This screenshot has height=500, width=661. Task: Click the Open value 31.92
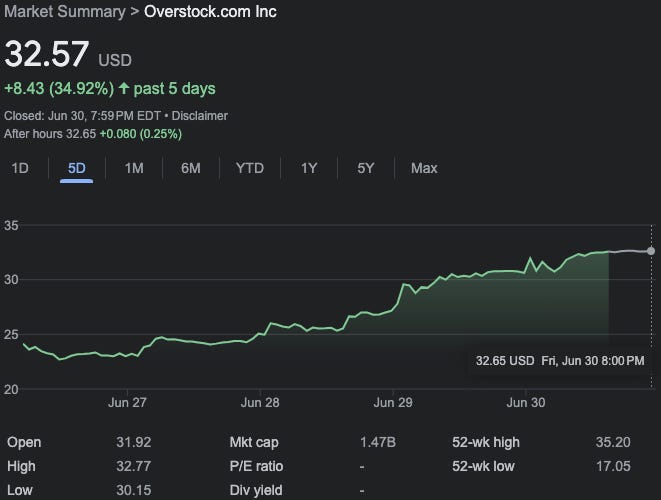click(134, 442)
